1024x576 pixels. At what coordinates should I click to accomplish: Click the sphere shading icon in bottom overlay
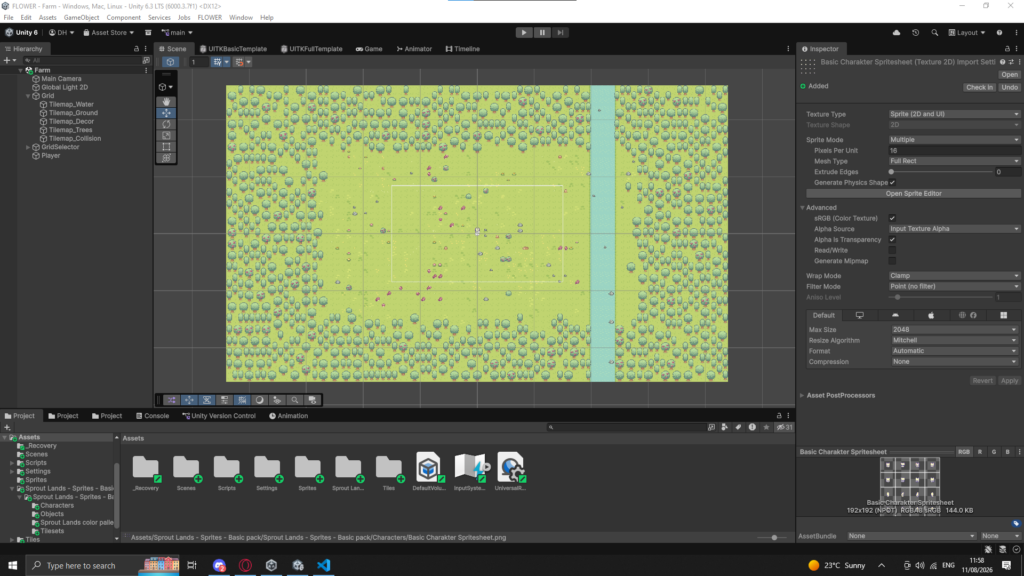(x=260, y=400)
